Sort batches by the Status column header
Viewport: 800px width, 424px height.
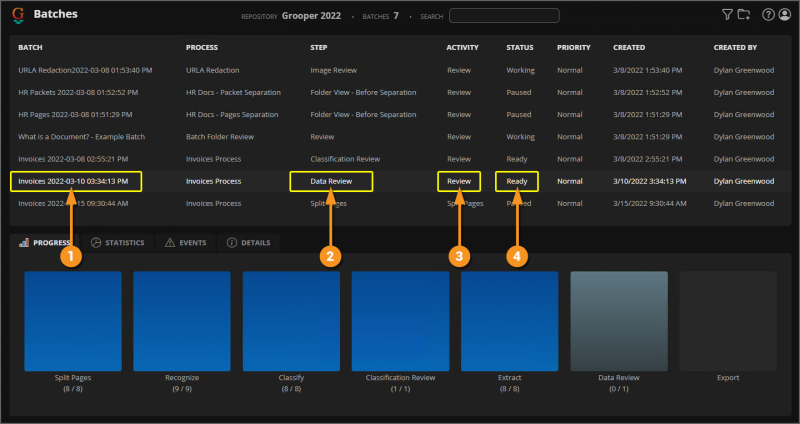tap(520, 47)
